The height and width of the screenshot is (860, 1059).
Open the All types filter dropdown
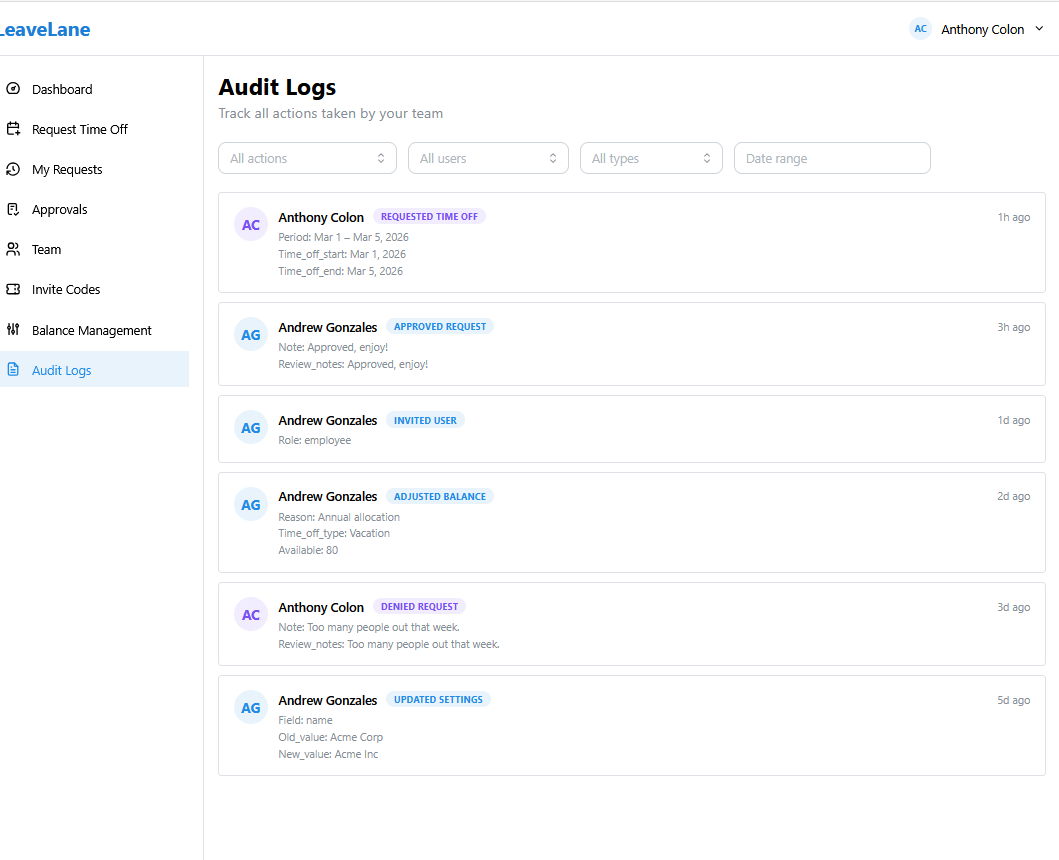651,158
